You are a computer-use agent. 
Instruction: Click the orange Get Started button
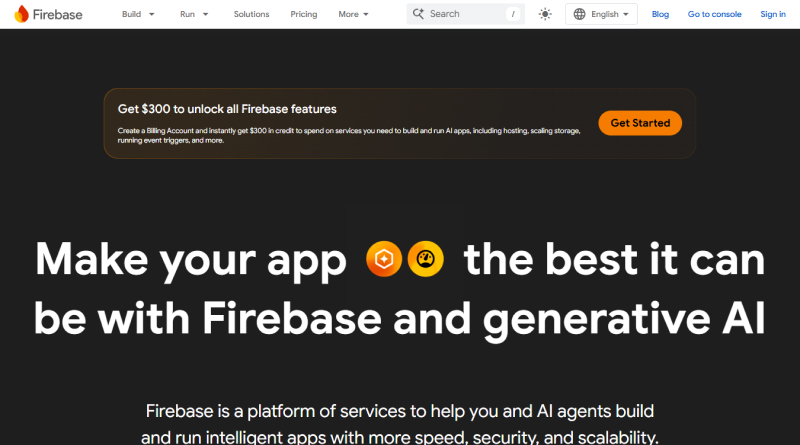point(640,123)
